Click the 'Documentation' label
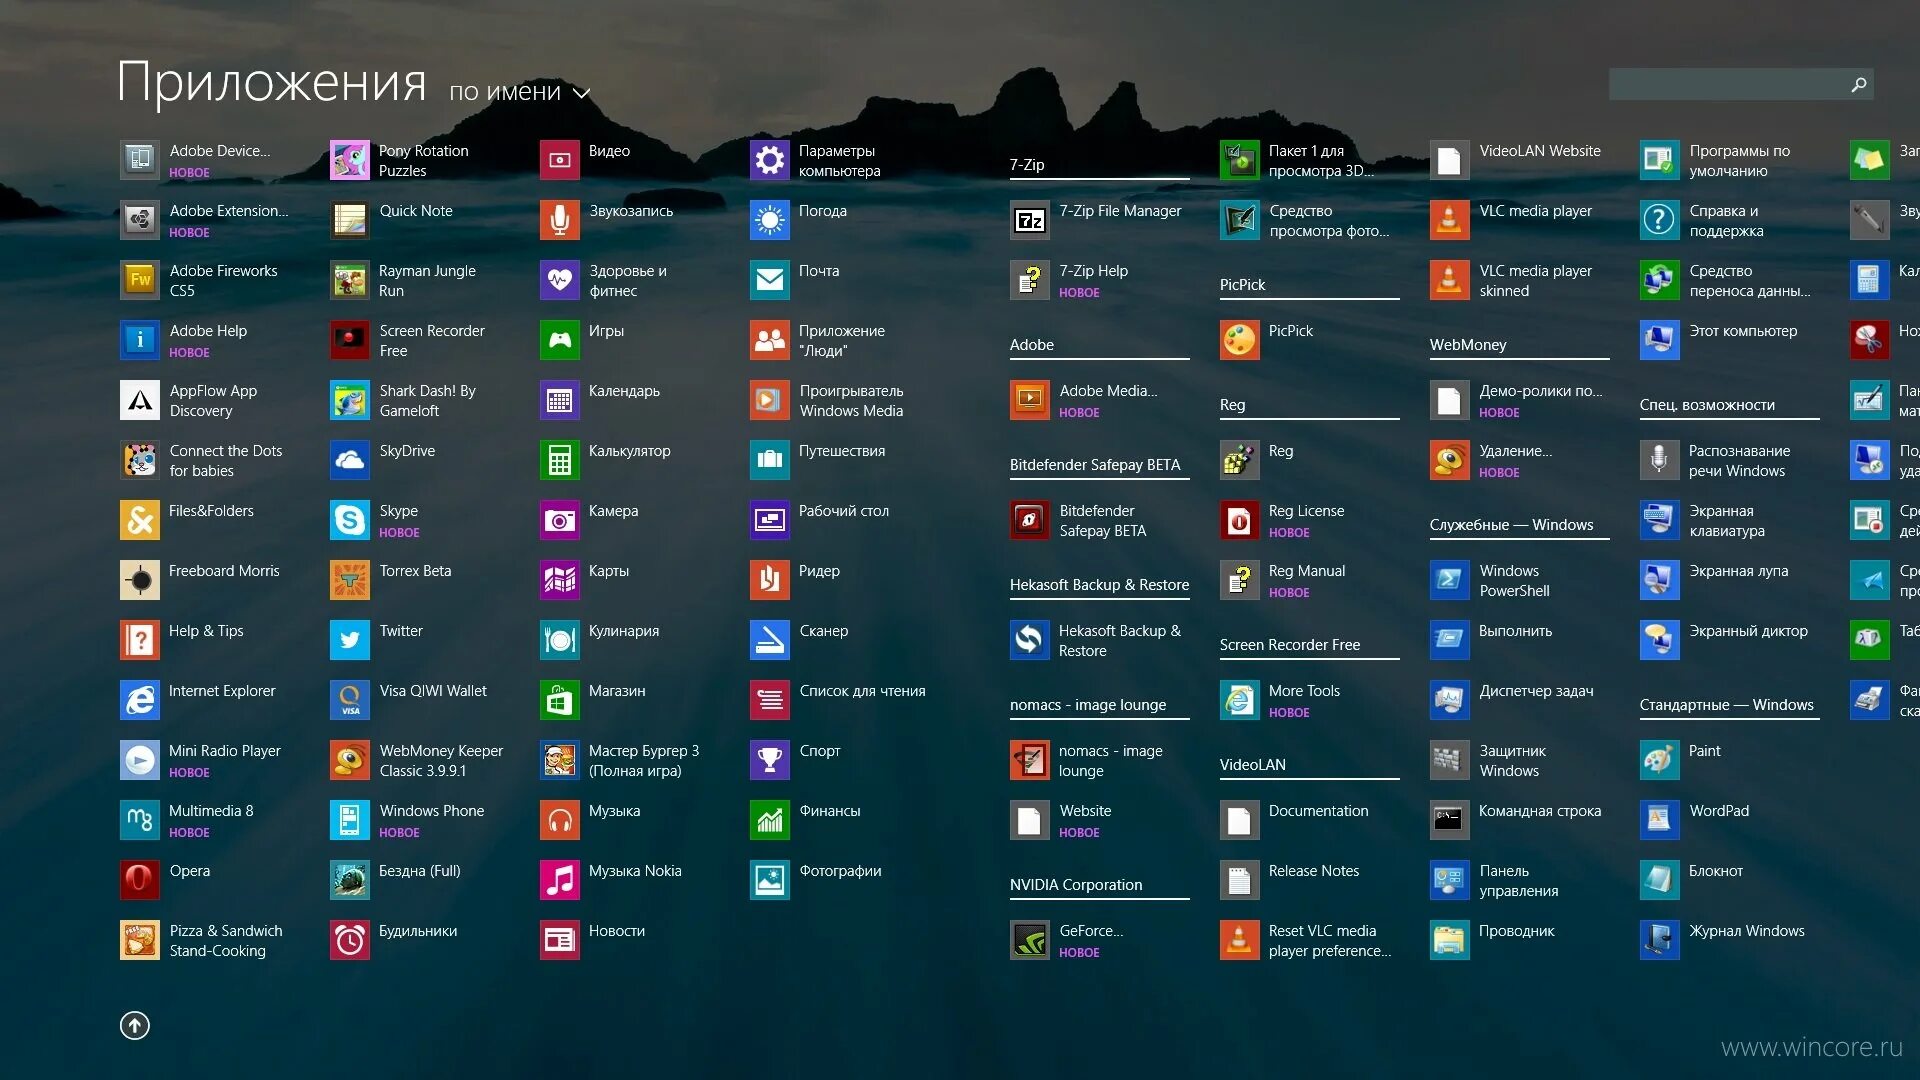This screenshot has width=1920, height=1080. [x=1318, y=811]
